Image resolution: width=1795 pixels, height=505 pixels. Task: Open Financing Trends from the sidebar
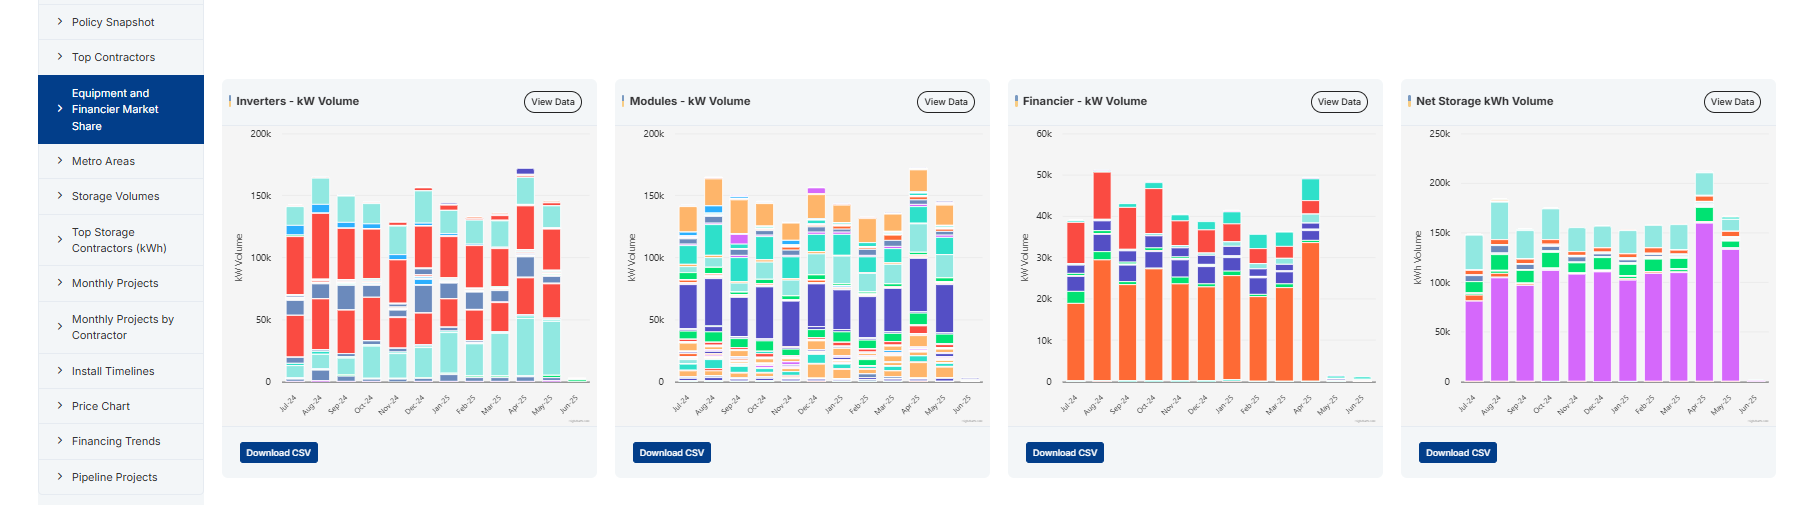coord(116,441)
